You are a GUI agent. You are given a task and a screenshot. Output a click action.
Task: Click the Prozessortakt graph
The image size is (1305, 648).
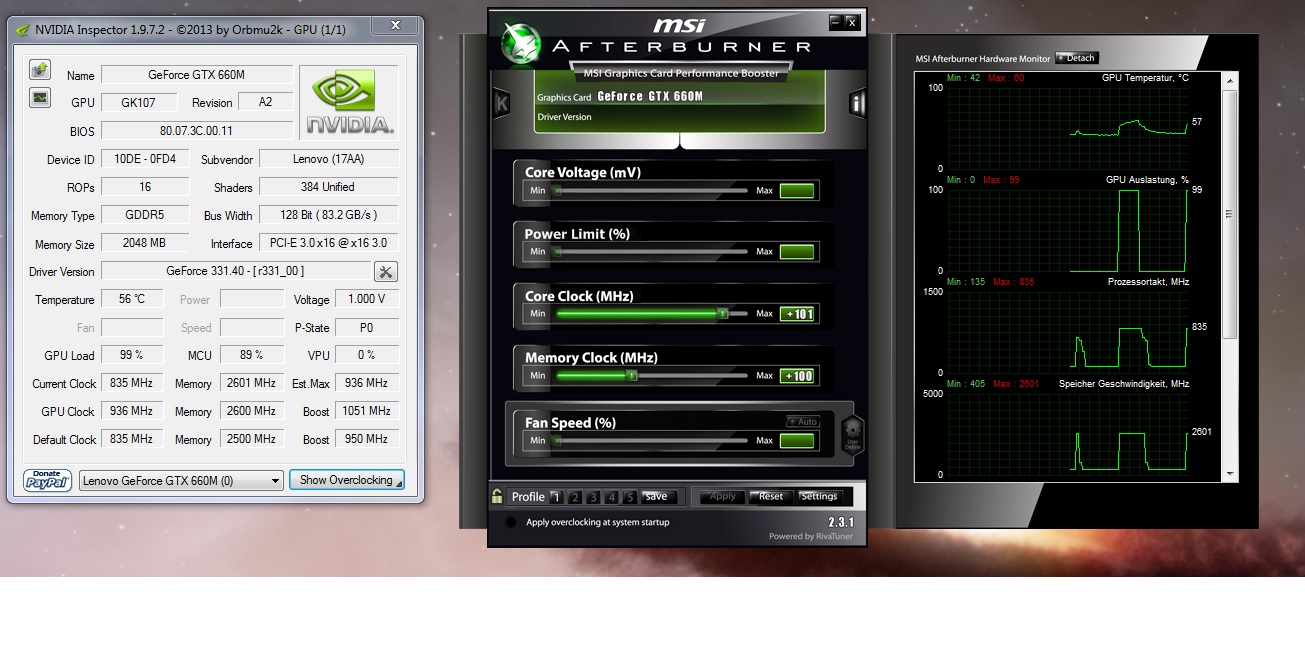pos(1066,332)
